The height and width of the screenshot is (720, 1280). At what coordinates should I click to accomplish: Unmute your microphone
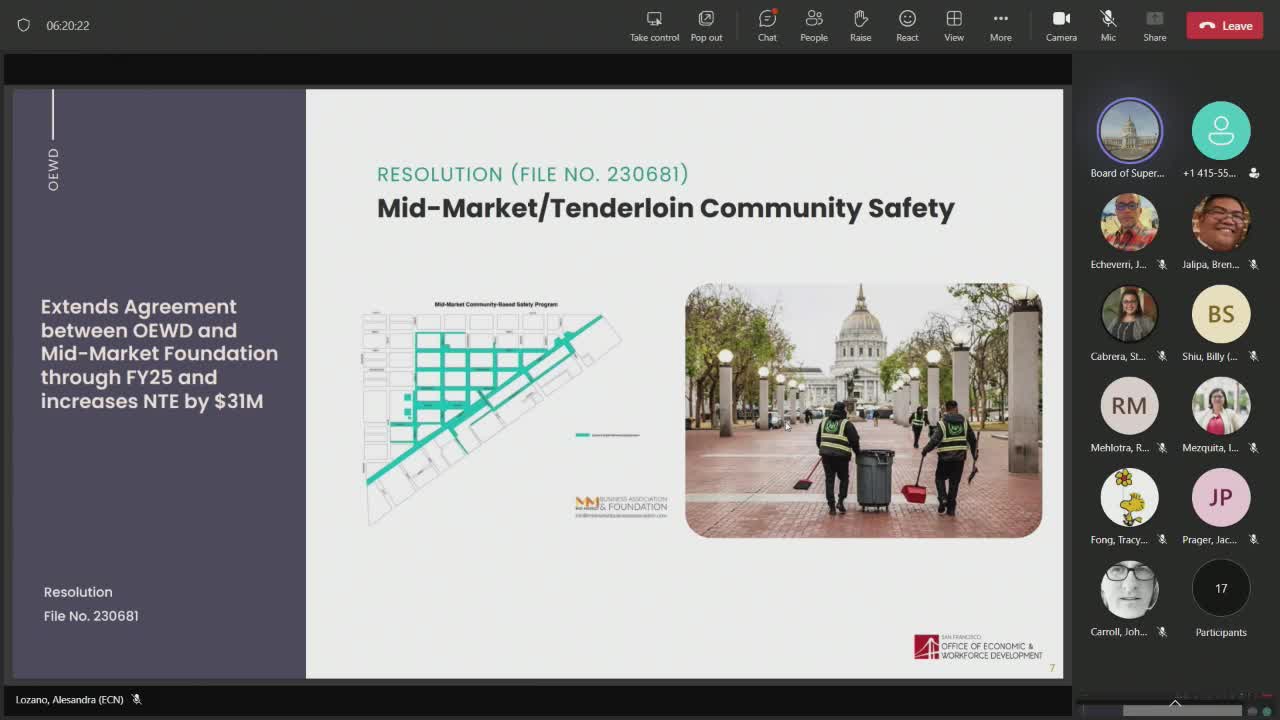(x=1107, y=24)
